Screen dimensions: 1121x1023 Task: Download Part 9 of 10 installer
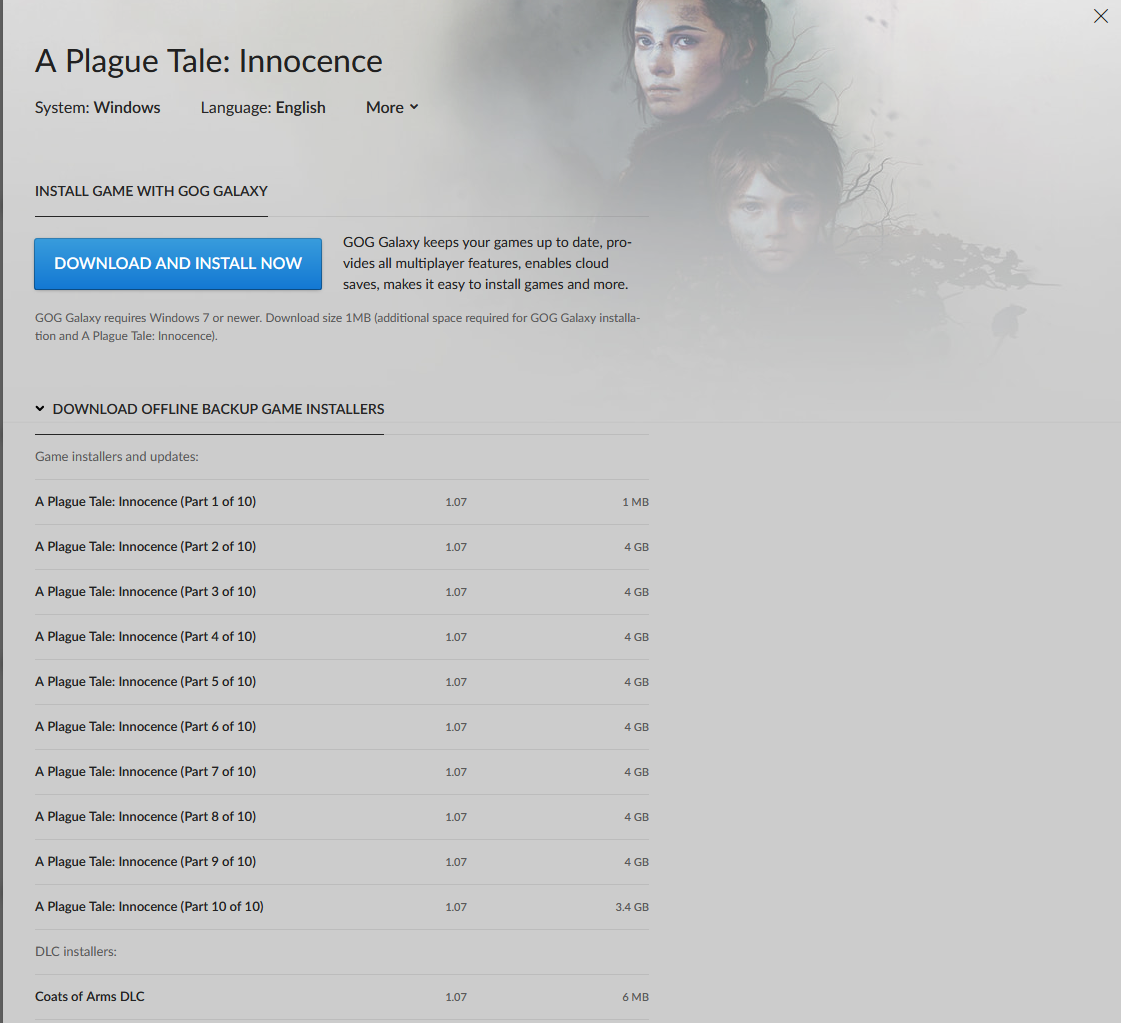342,862
